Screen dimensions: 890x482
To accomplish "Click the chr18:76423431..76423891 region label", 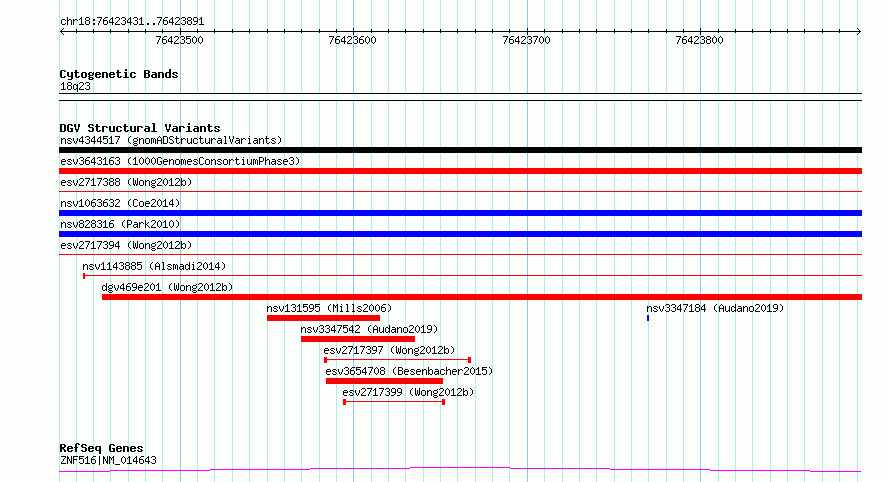I will (x=132, y=22).
